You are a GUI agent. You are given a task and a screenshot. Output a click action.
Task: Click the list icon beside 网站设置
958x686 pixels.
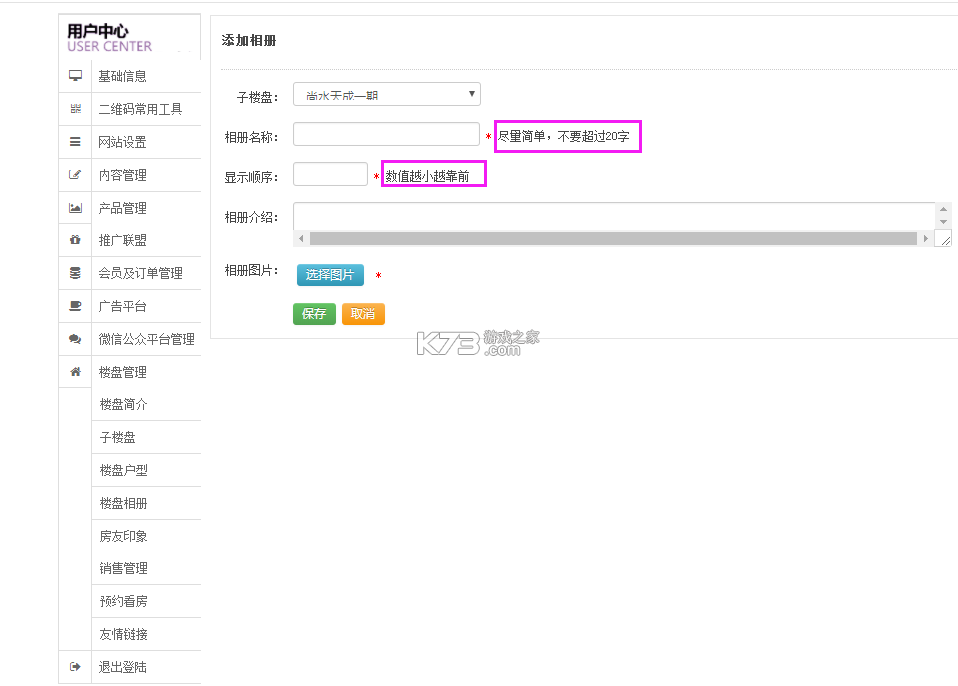point(75,142)
